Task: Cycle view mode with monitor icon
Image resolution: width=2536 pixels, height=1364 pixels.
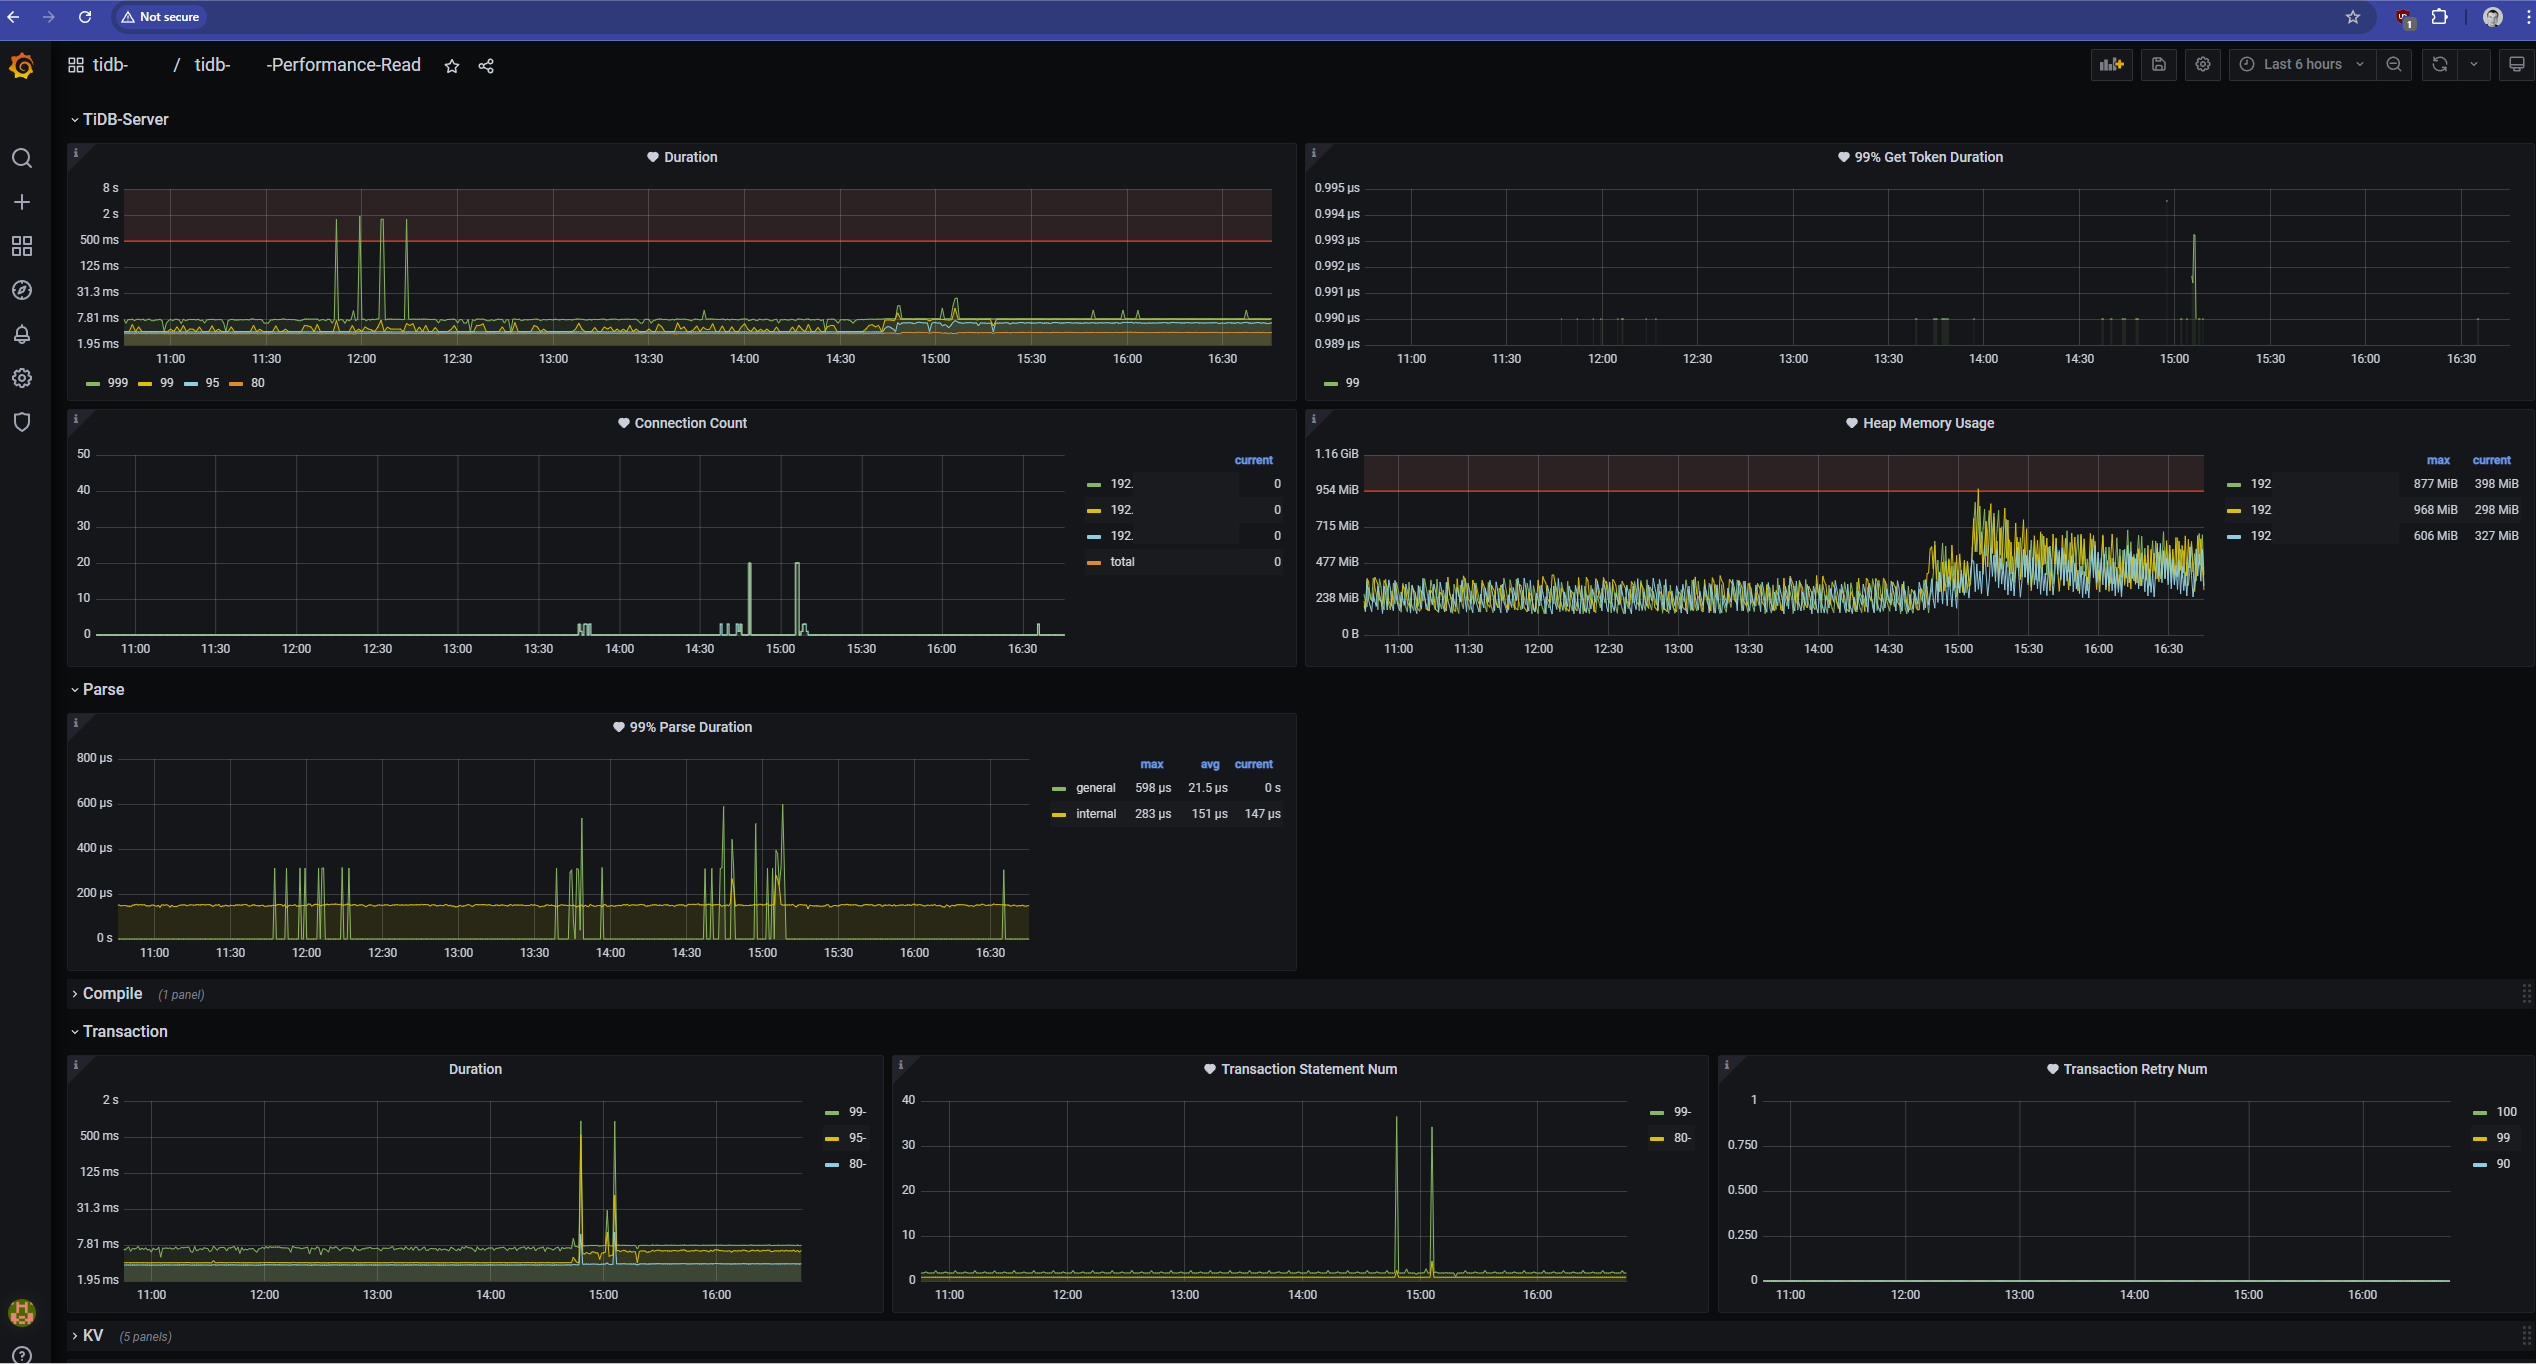Action: tap(2517, 64)
